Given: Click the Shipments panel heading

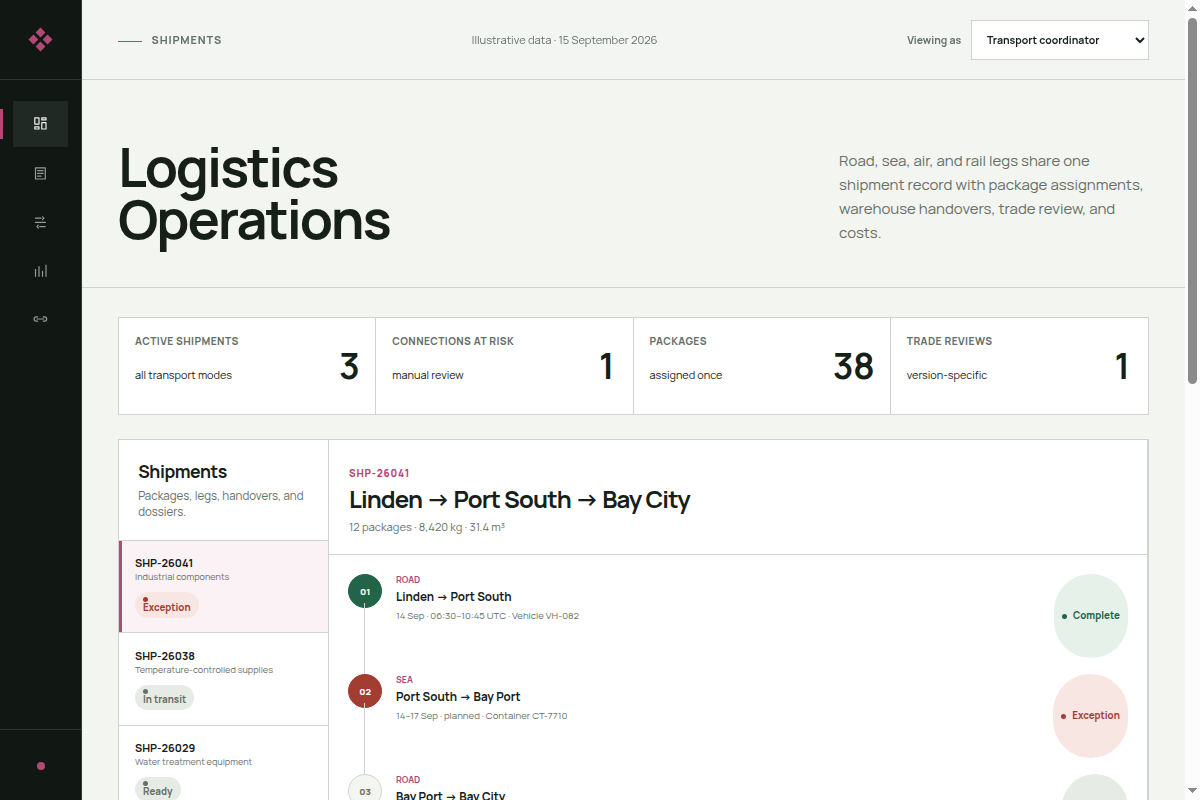Looking at the screenshot, I should [x=183, y=472].
